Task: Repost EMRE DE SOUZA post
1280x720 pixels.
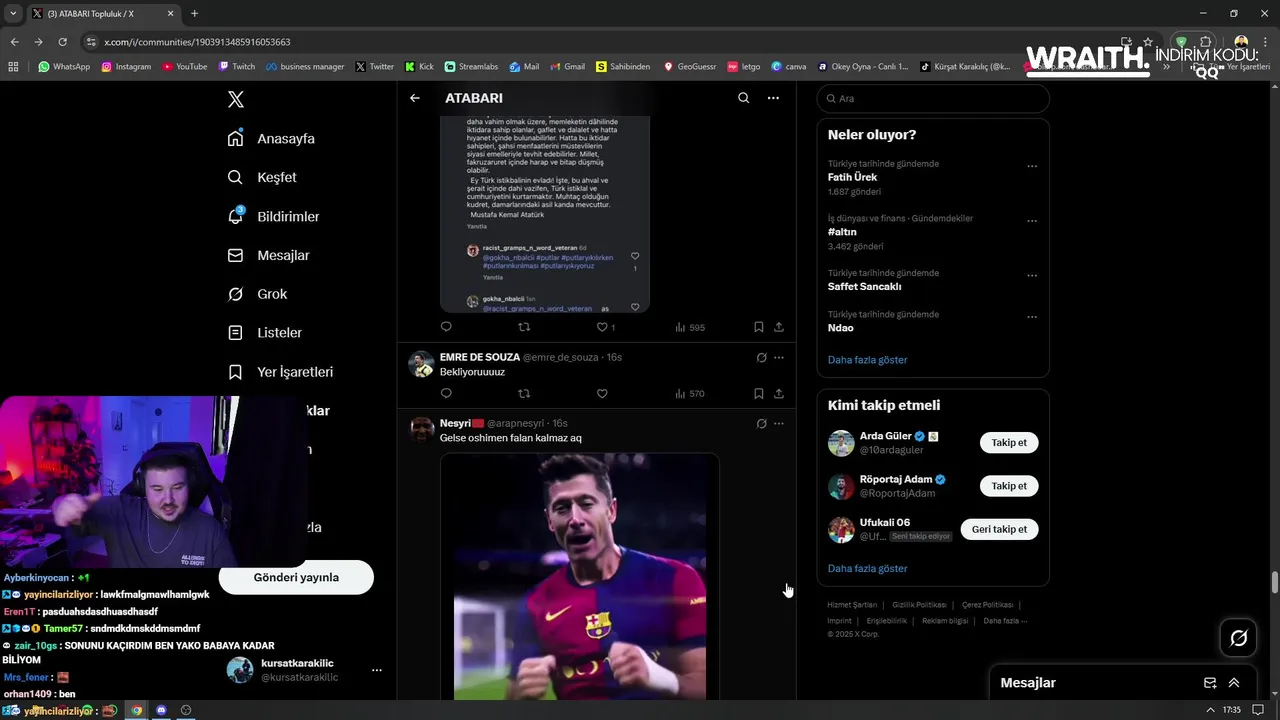Action: [x=523, y=394]
